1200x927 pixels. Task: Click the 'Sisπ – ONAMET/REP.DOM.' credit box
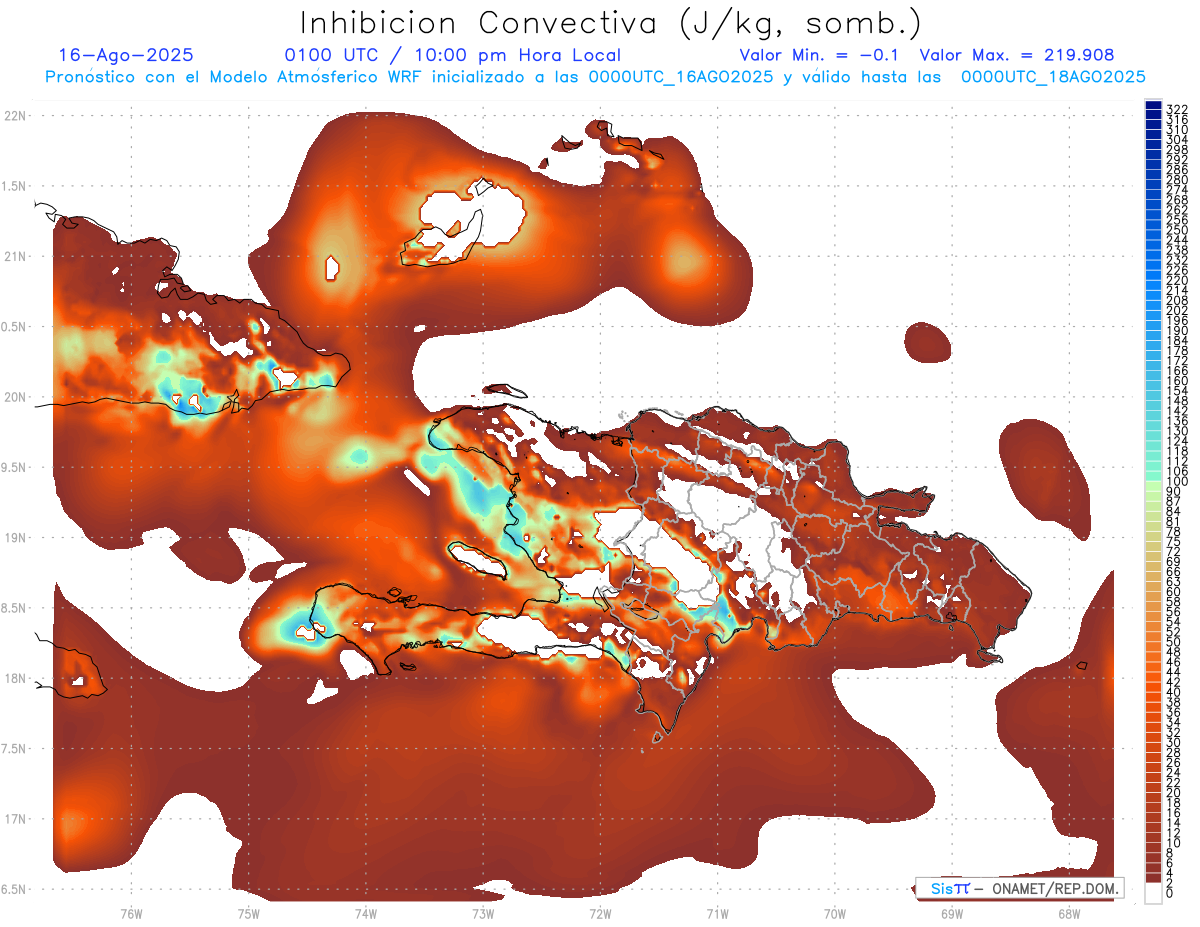[x=1019, y=888]
